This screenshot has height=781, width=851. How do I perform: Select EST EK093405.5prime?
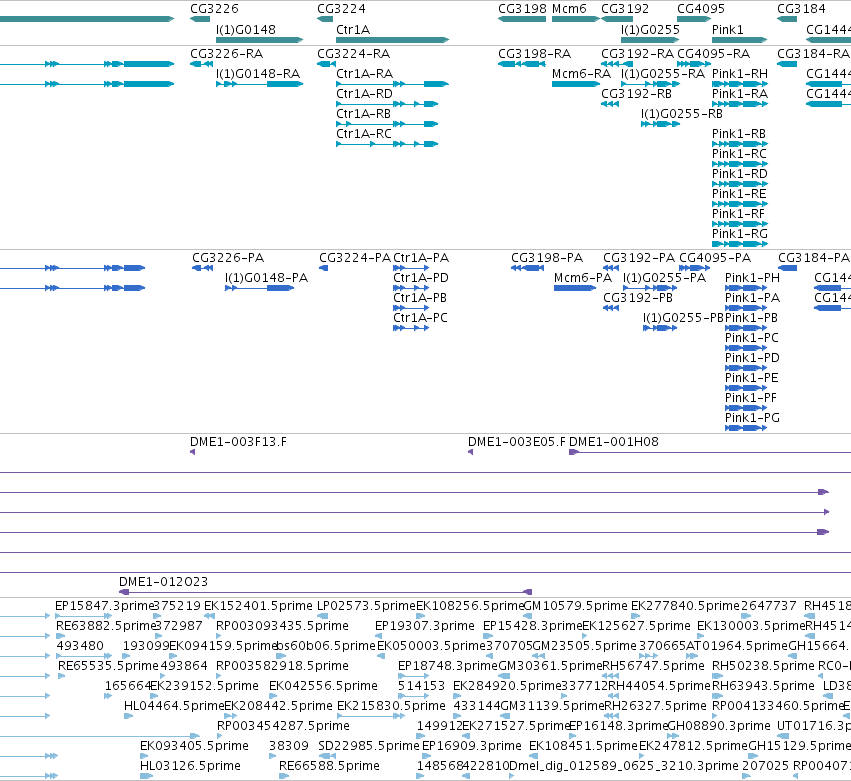194,746
